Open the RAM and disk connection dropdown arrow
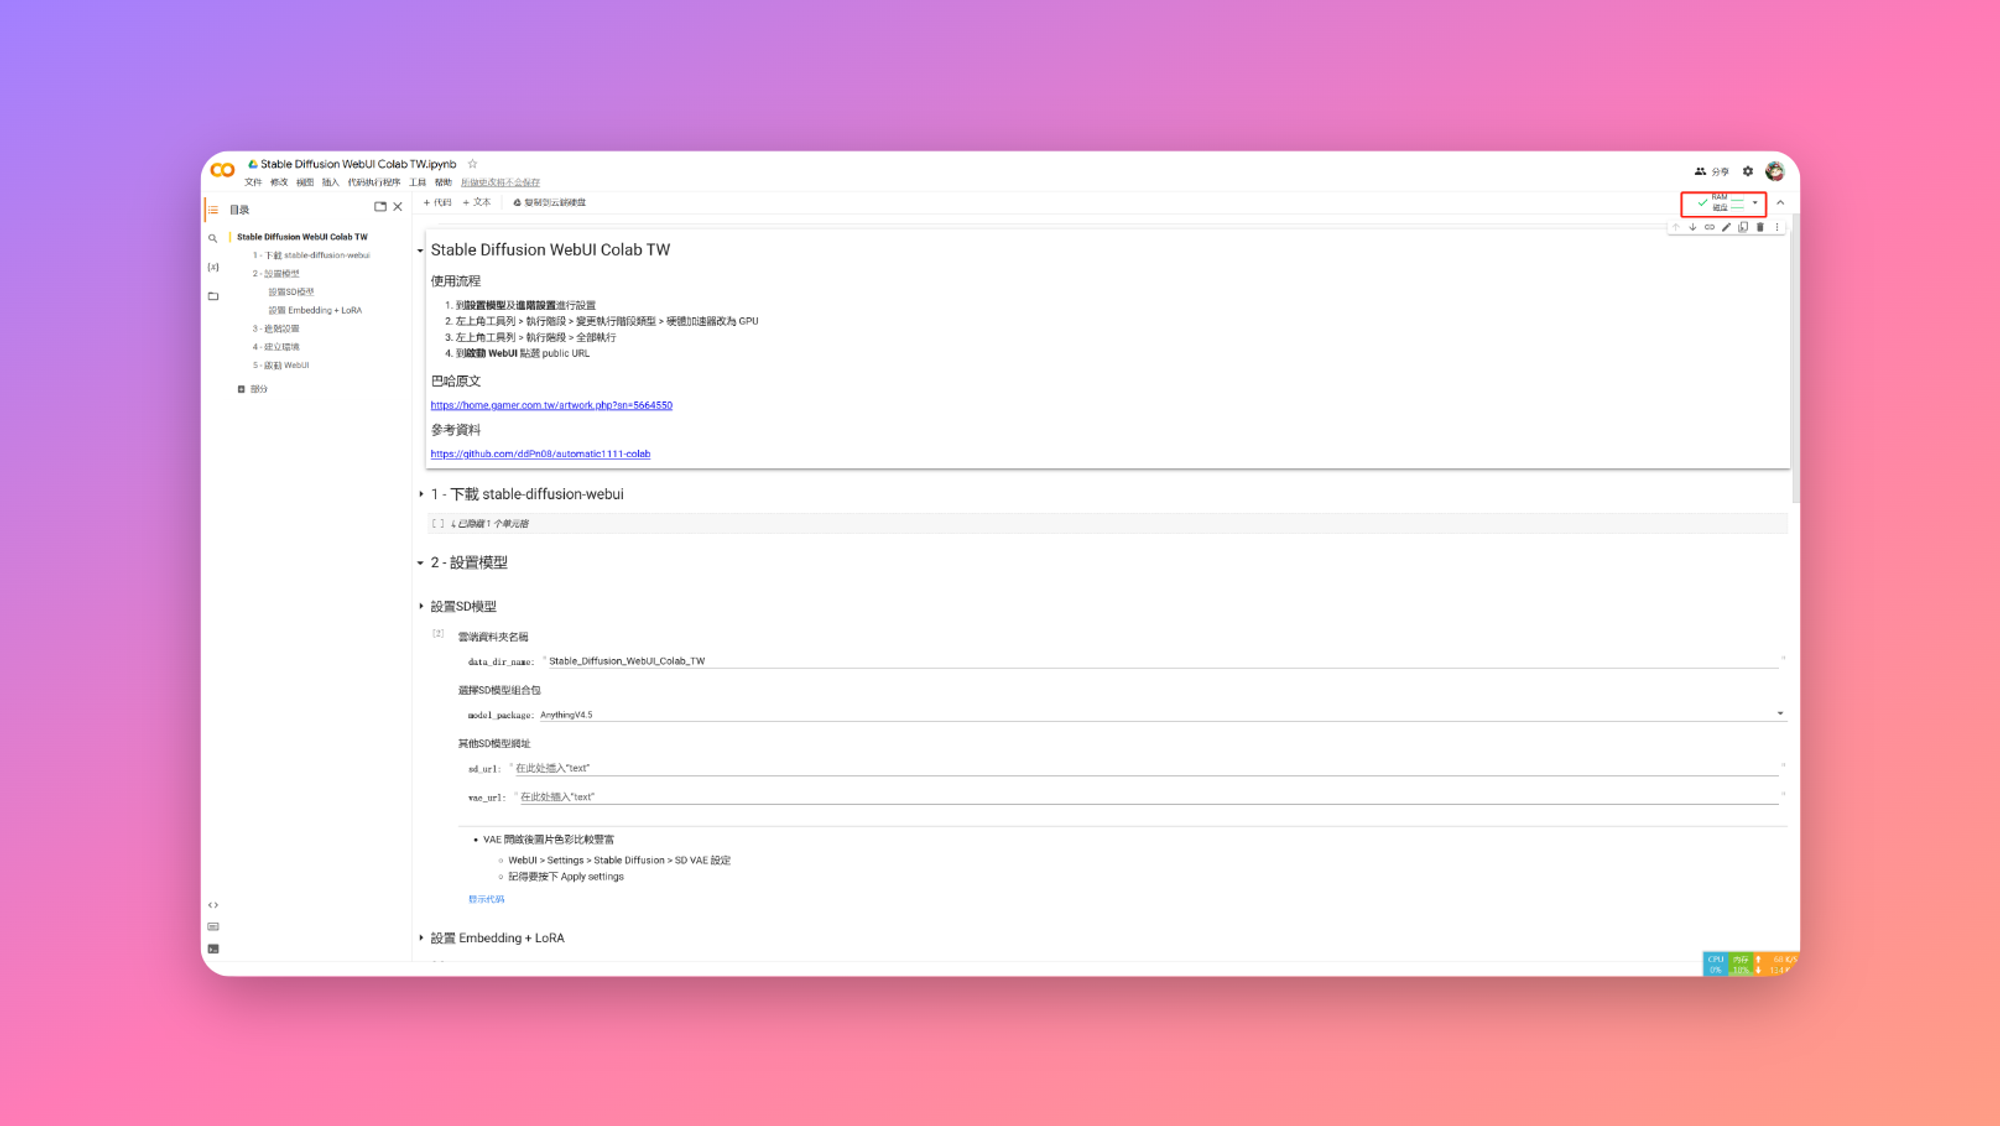The width and height of the screenshot is (2000, 1126). tap(1755, 203)
